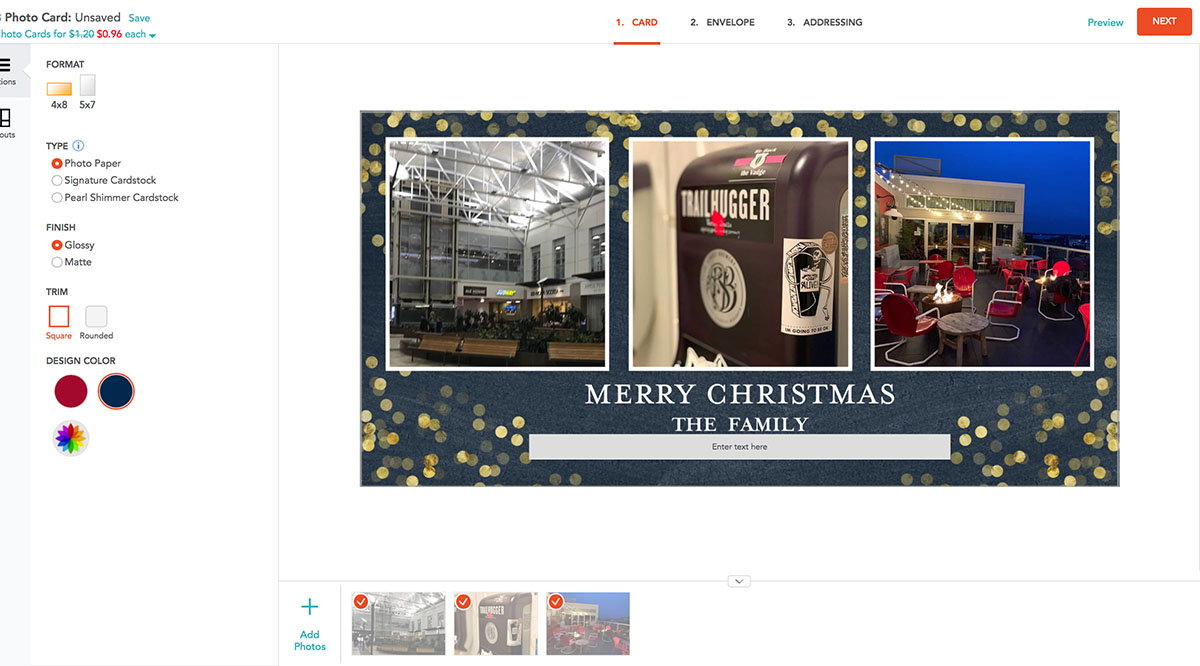The width and height of the screenshot is (1200, 666).
Task: Click the Type info icon
Action: pyautogui.click(x=78, y=146)
